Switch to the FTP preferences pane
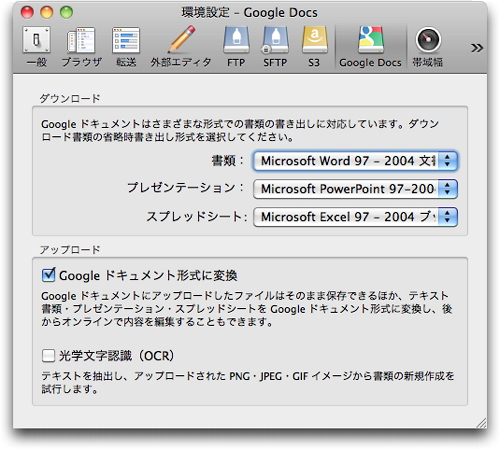This screenshot has width=500, height=450. coord(236,47)
